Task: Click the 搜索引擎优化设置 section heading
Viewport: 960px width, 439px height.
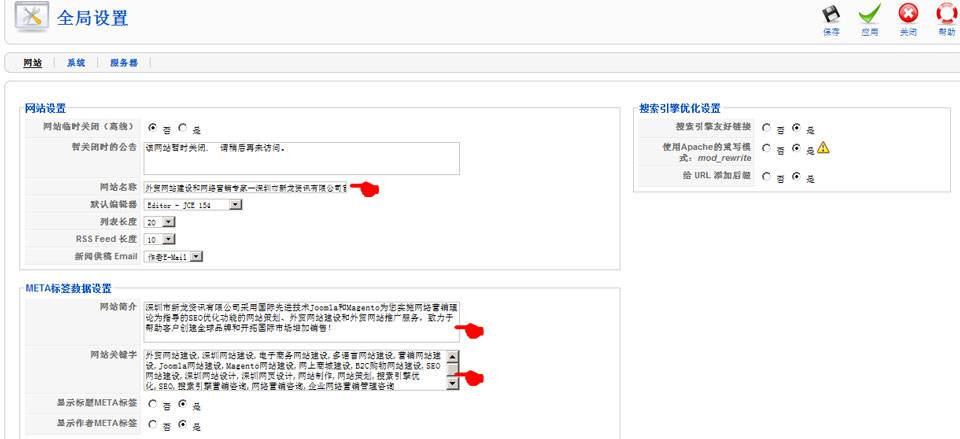Action: [x=680, y=108]
